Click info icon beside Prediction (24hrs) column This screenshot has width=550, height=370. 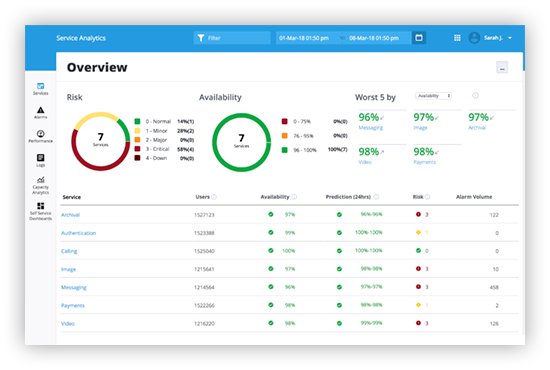click(376, 197)
